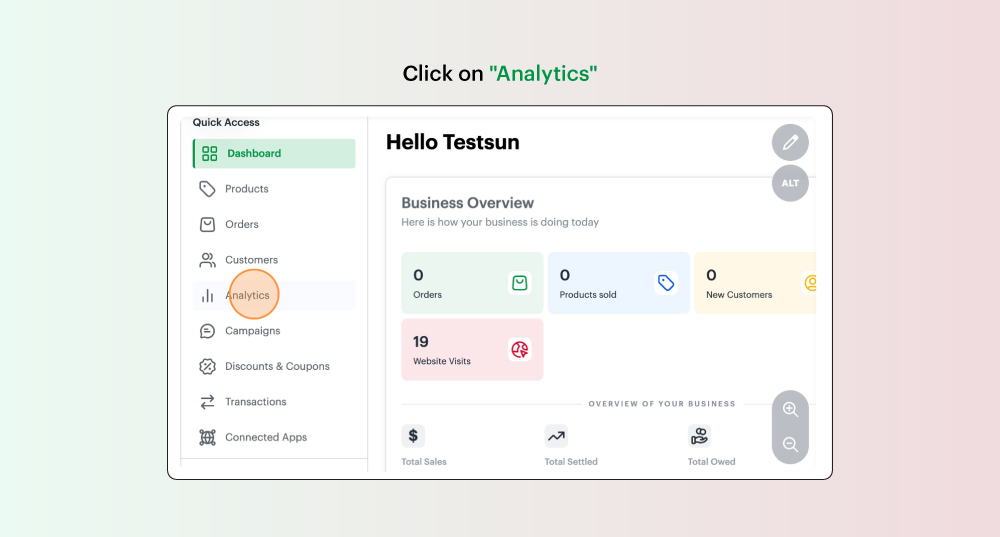Open the Transactions menu item
This screenshot has height=537, width=1000.
(274, 402)
